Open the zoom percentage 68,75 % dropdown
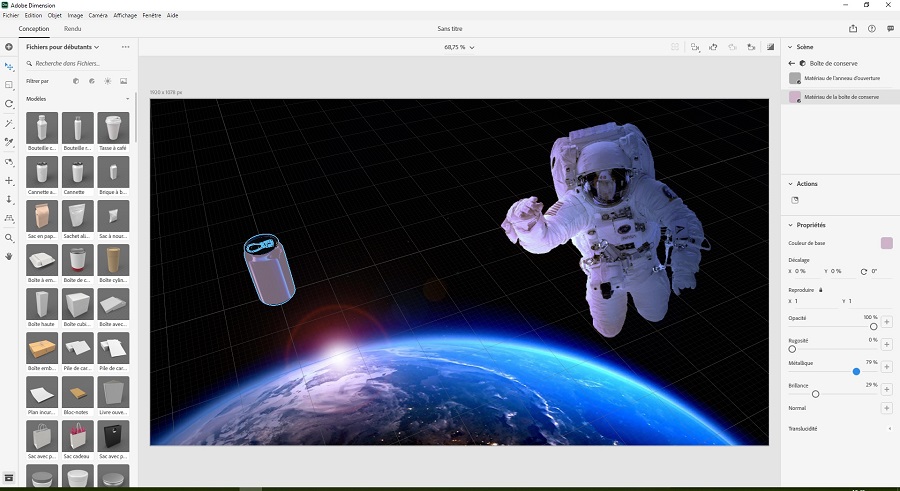The image size is (900, 491). click(x=459, y=48)
